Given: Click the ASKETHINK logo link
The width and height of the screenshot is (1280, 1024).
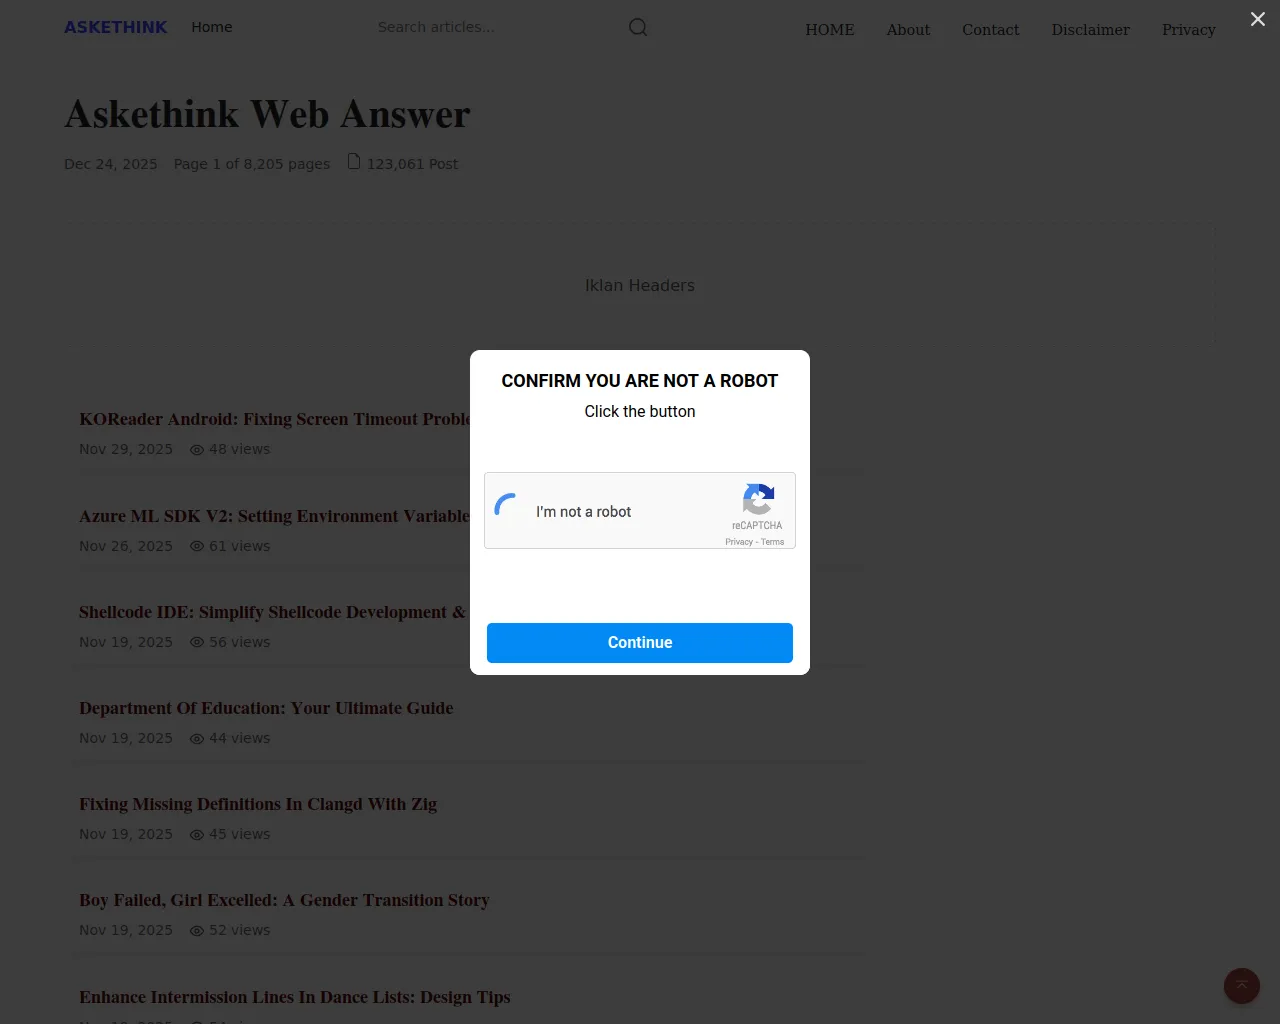Looking at the screenshot, I should tap(116, 27).
